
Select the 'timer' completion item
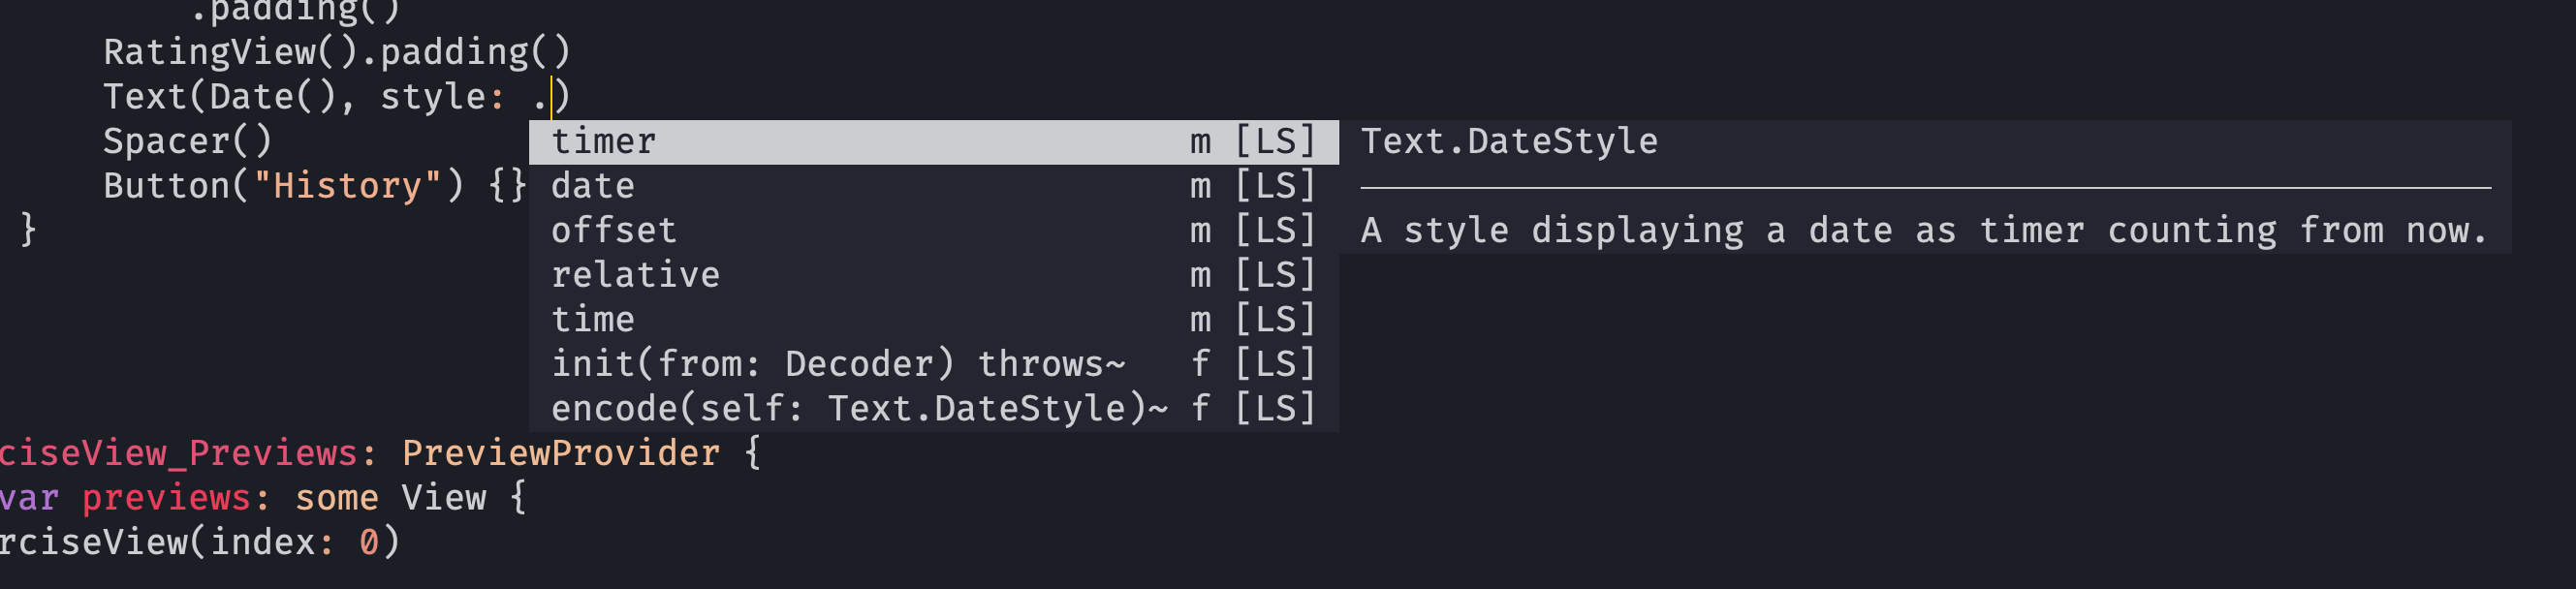[603, 142]
